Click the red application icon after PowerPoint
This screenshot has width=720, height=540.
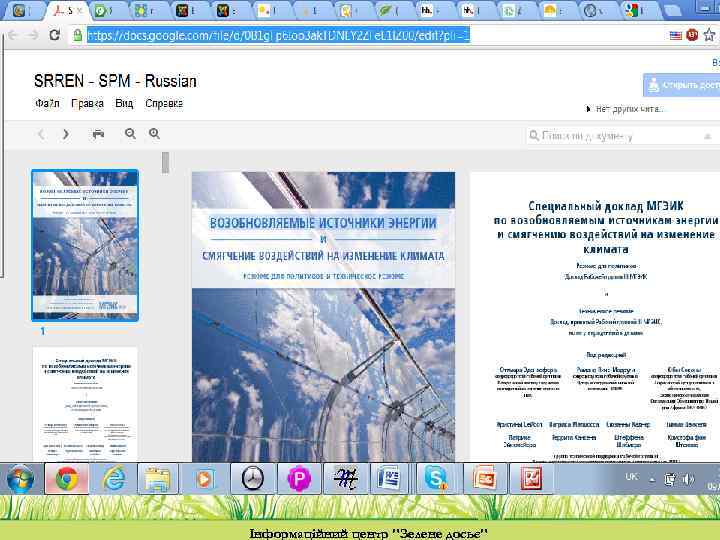(531, 478)
